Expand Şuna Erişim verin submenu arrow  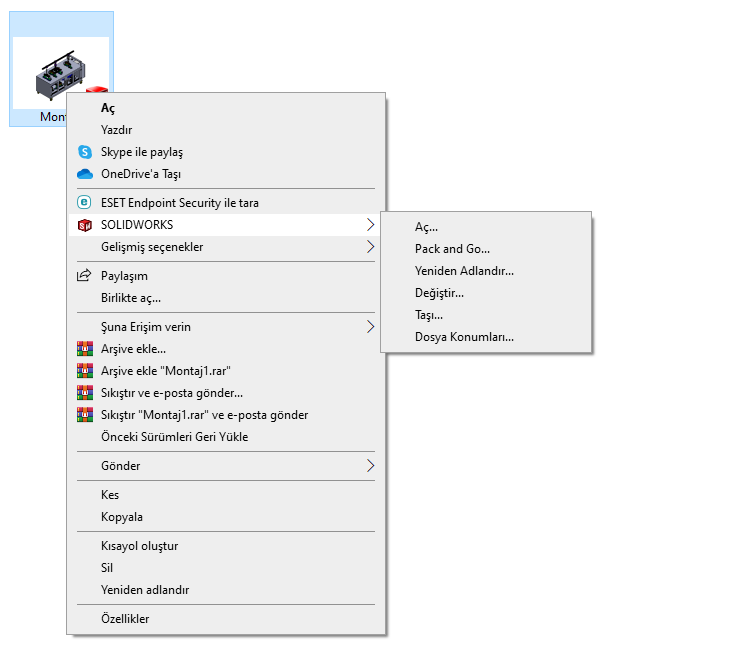370,327
